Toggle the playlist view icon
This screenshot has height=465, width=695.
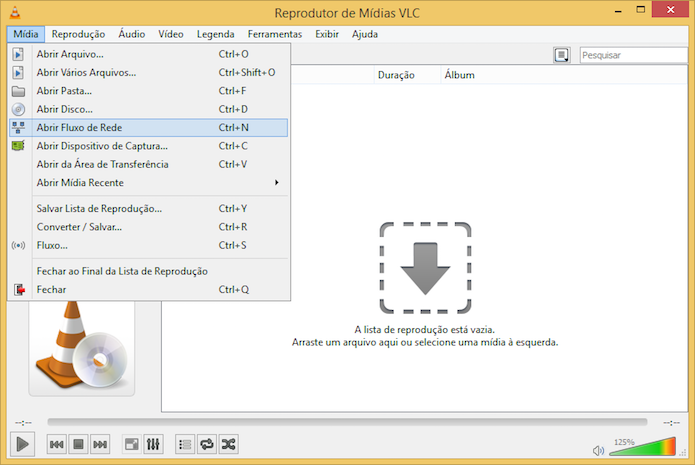click(x=185, y=444)
